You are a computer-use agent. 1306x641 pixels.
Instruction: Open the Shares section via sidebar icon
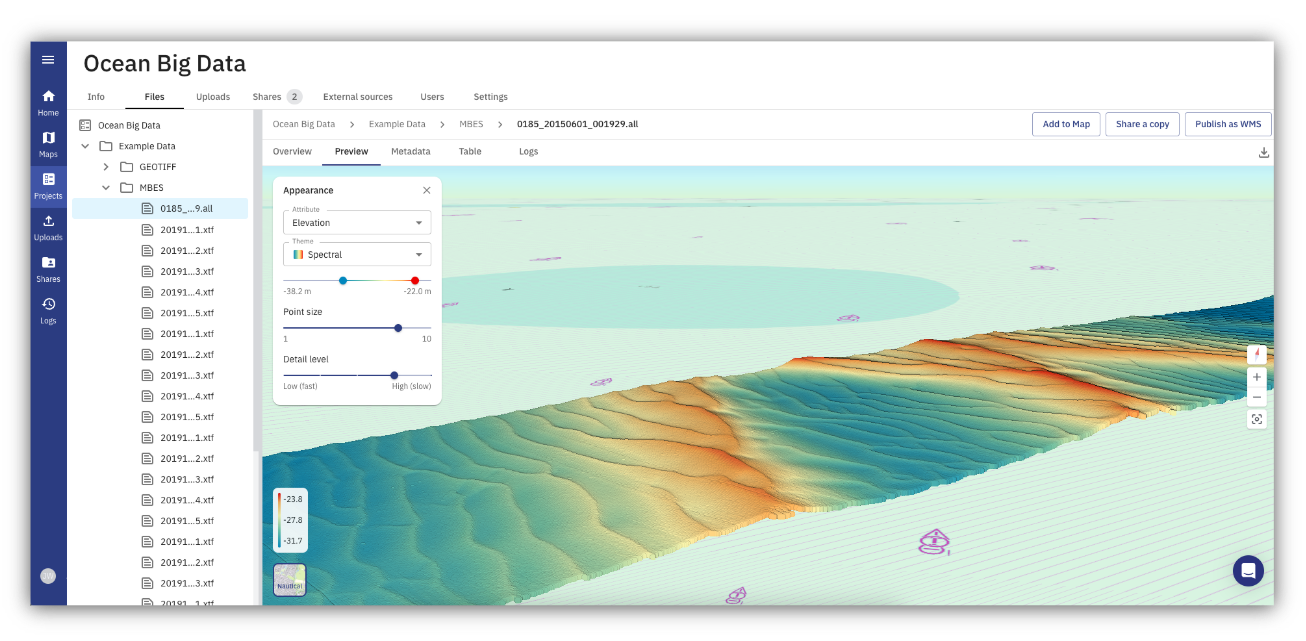(x=47, y=265)
